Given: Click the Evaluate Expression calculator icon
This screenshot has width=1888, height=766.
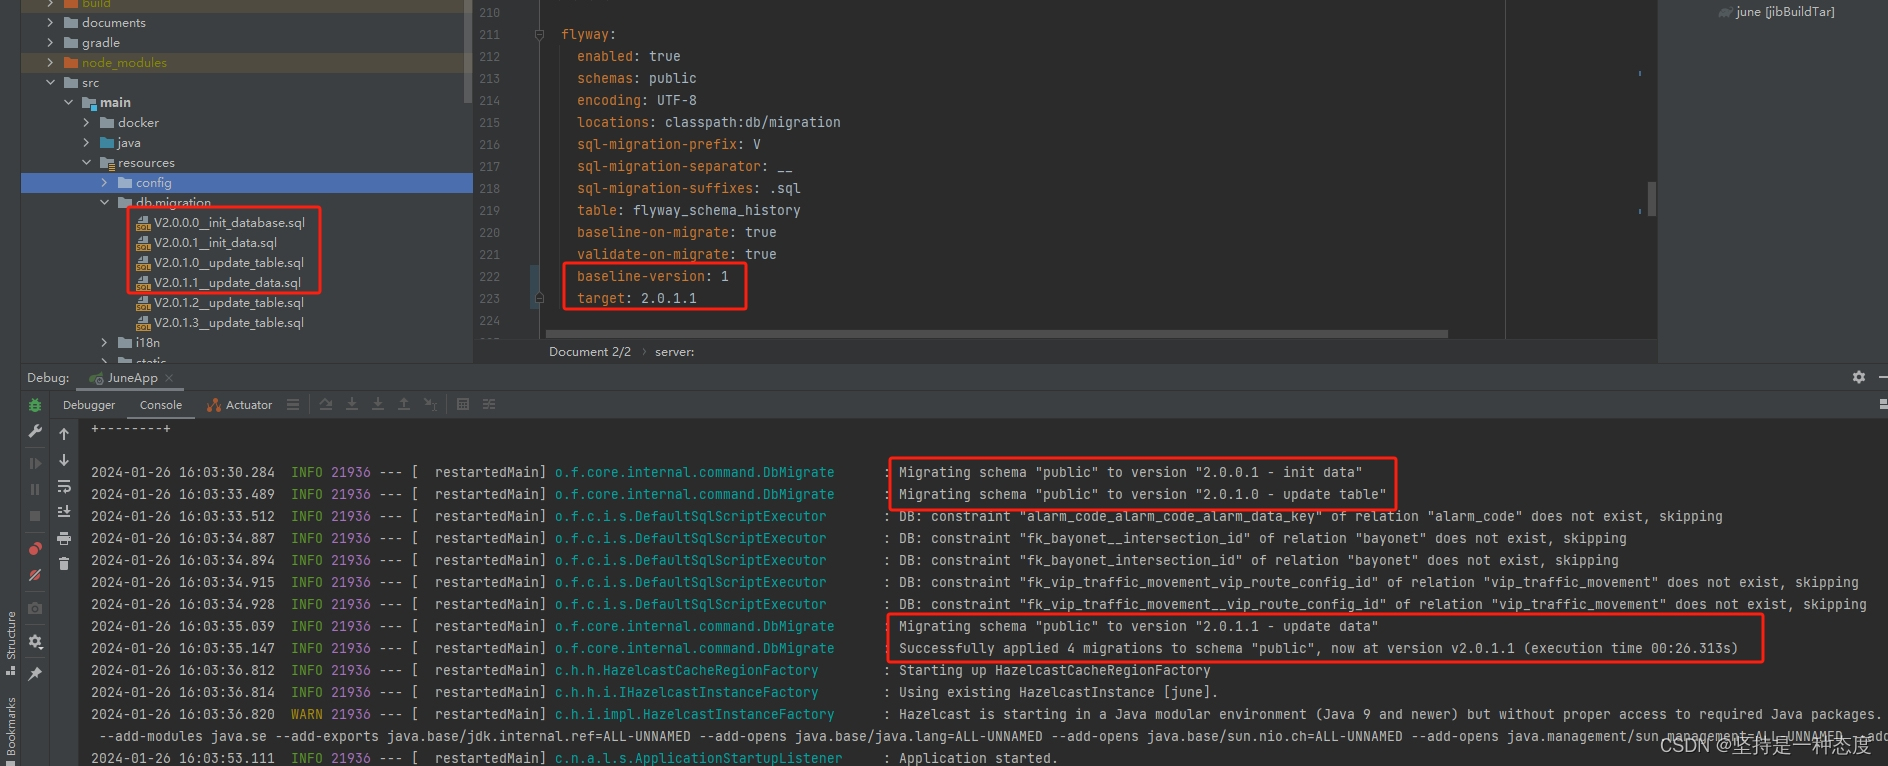Looking at the screenshot, I should coord(463,404).
